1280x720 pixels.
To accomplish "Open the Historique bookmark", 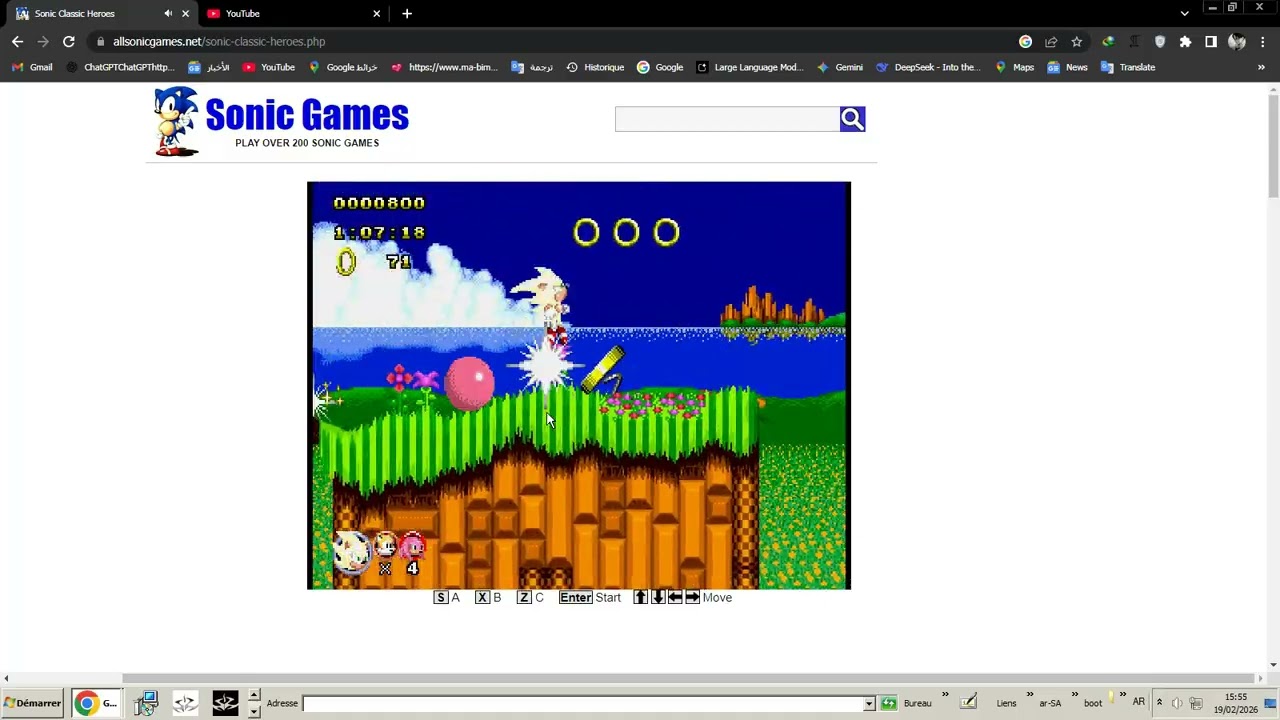I will tap(595, 67).
